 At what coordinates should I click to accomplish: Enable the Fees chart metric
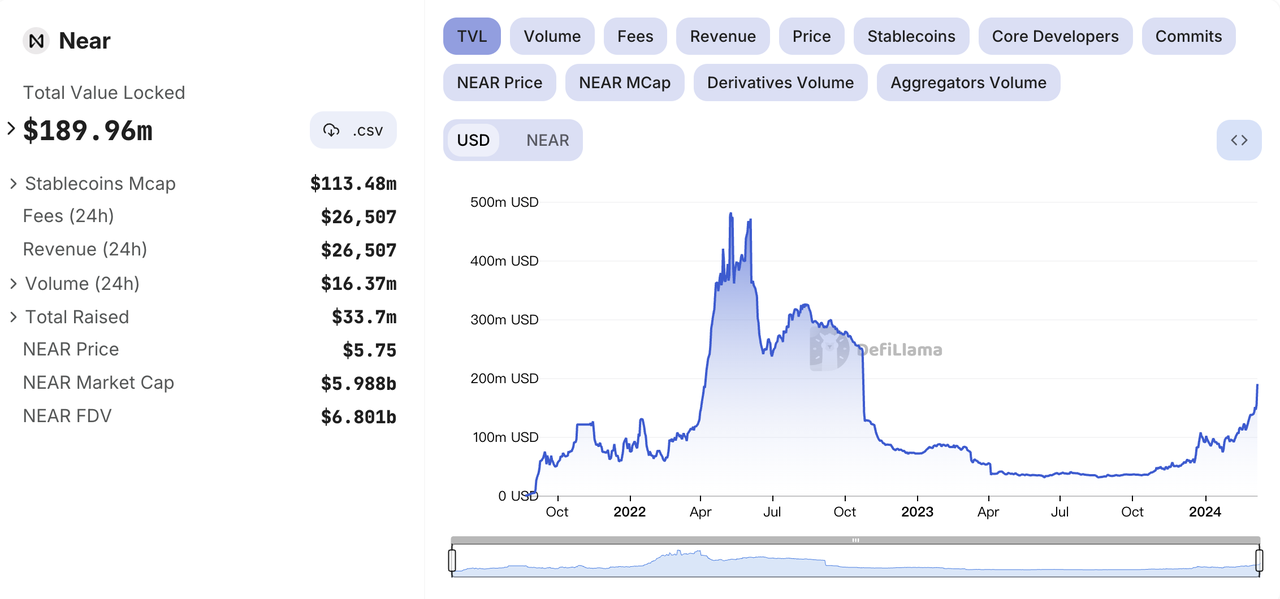(x=635, y=36)
